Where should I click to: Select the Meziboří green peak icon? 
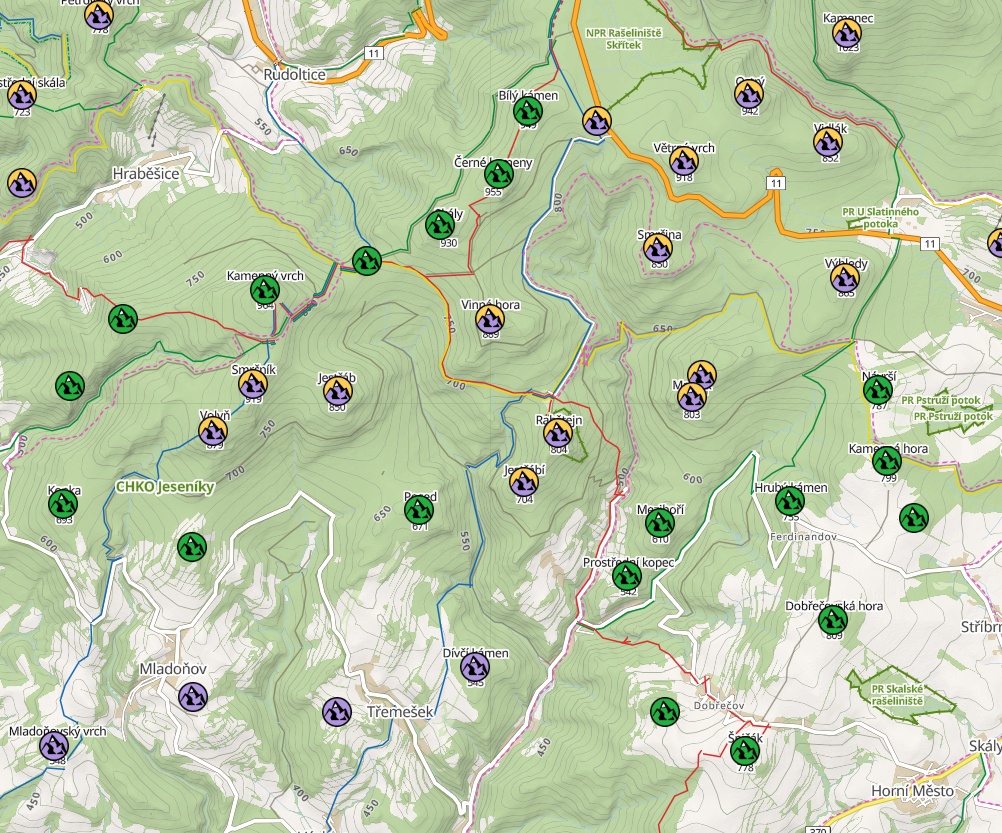point(661,520)
